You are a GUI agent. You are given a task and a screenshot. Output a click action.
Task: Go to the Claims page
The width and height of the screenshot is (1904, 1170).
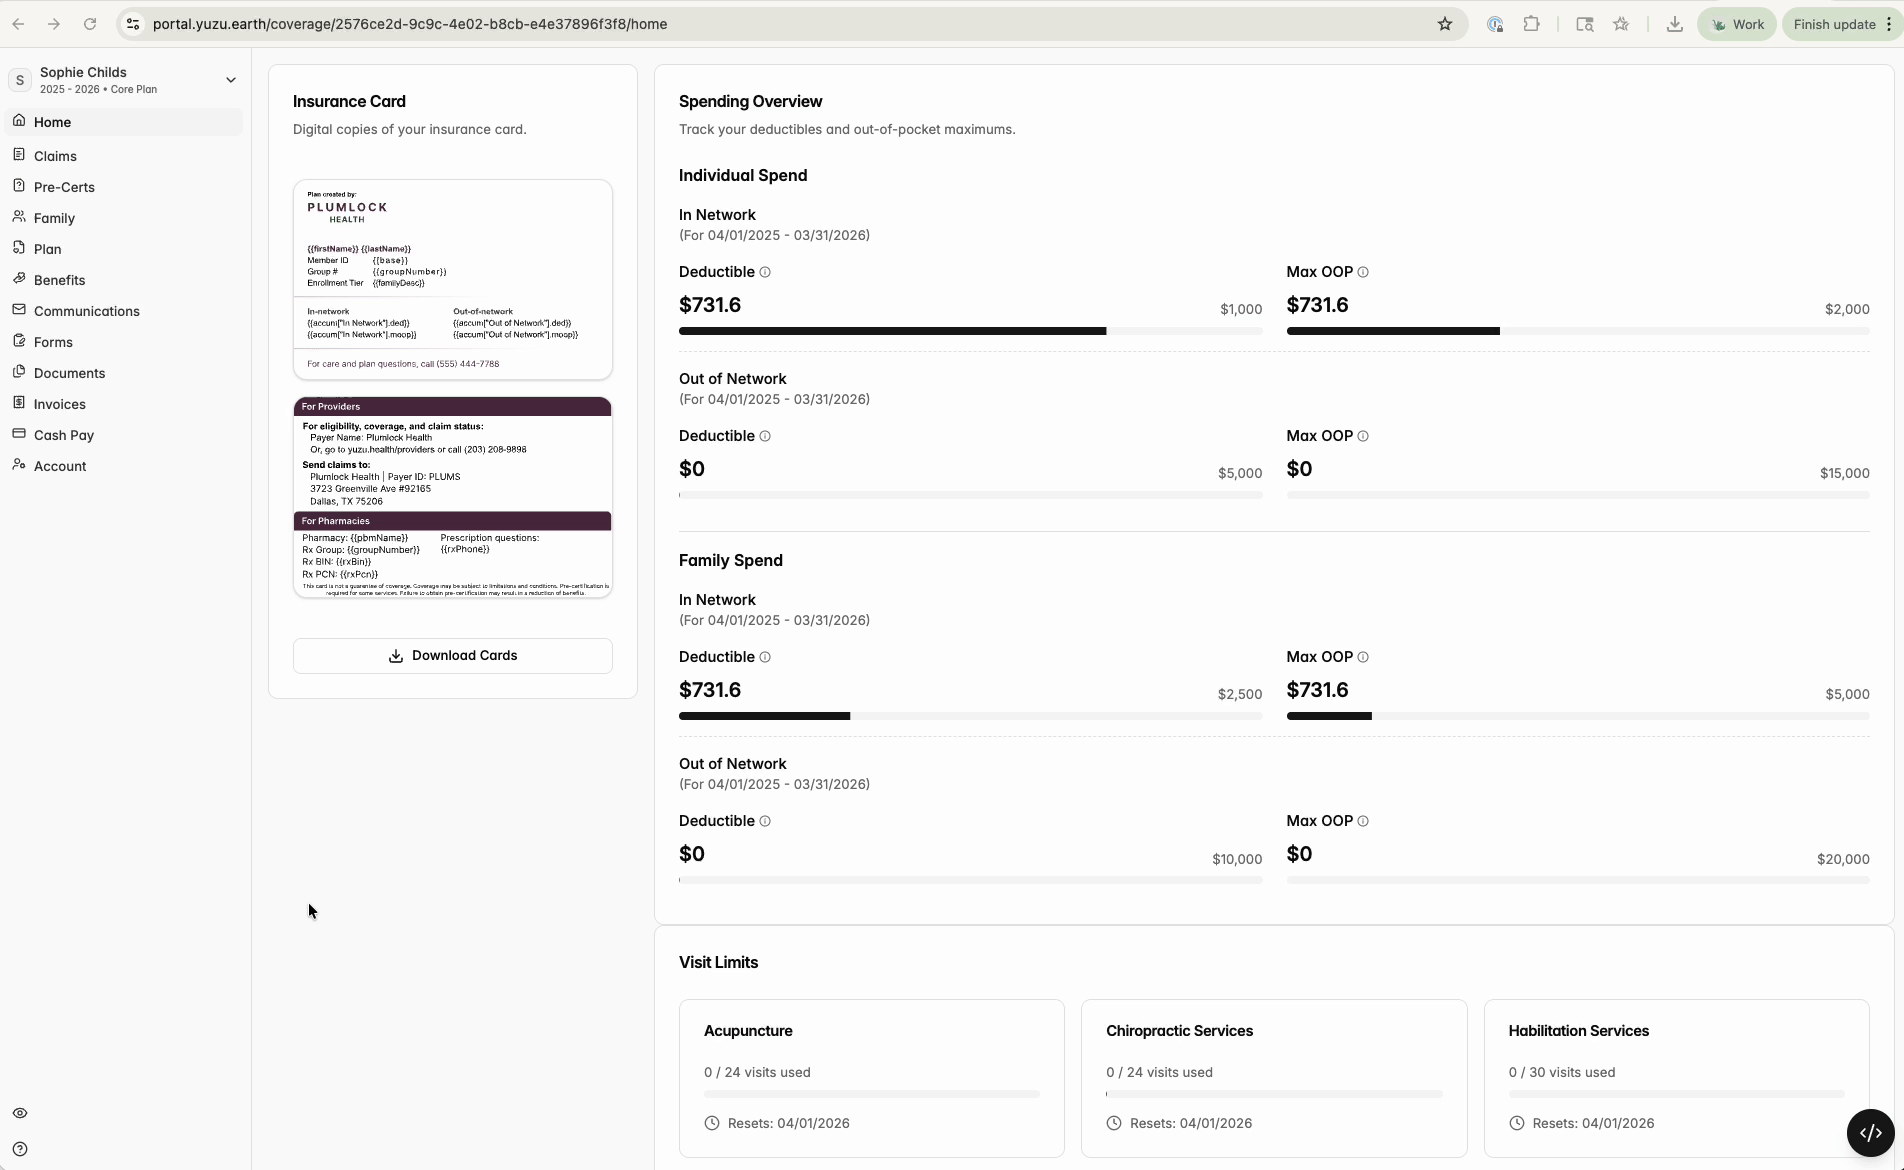(x=55, y=156)
